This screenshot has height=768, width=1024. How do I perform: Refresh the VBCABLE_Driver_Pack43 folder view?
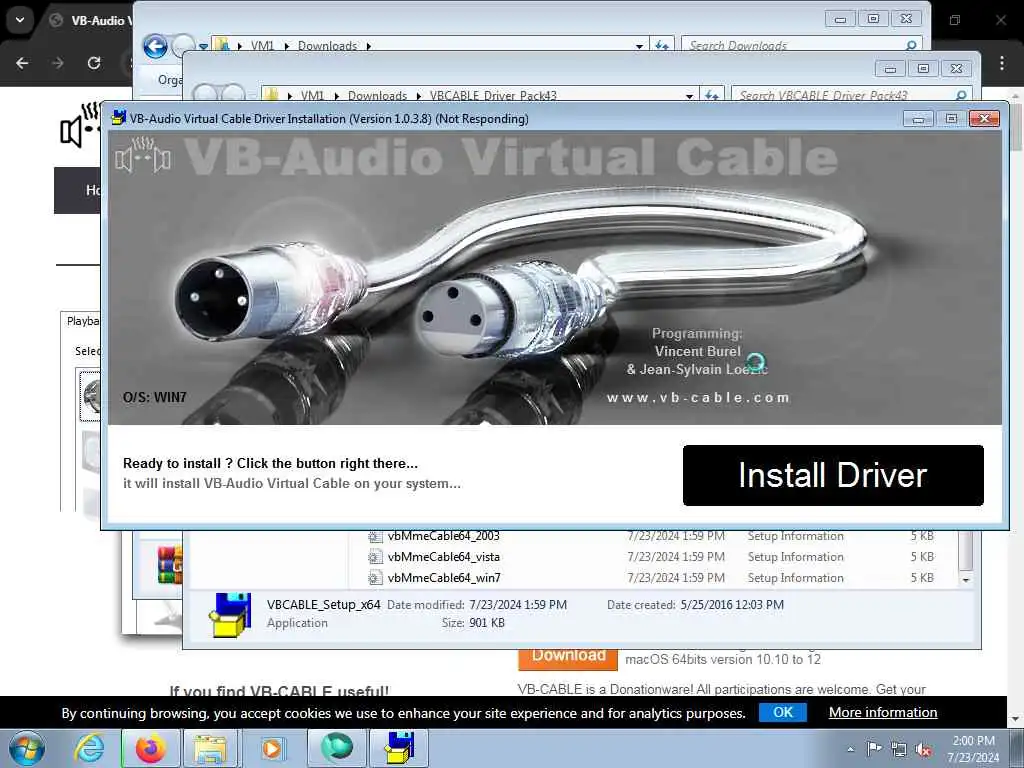click(711, 96)
